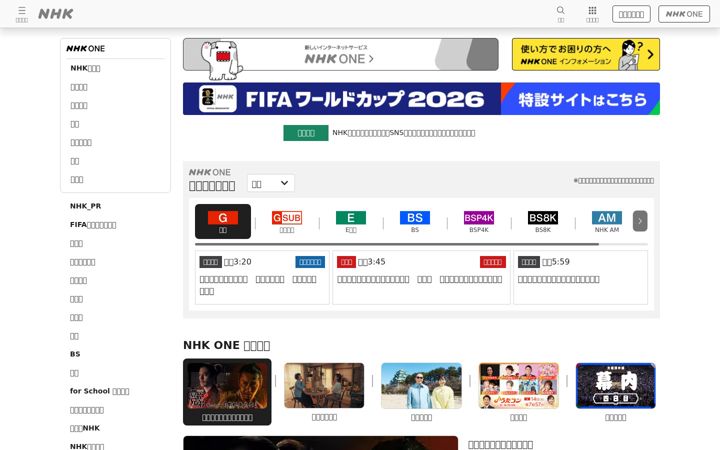Select the G channel tab

(x=223, y=221)
